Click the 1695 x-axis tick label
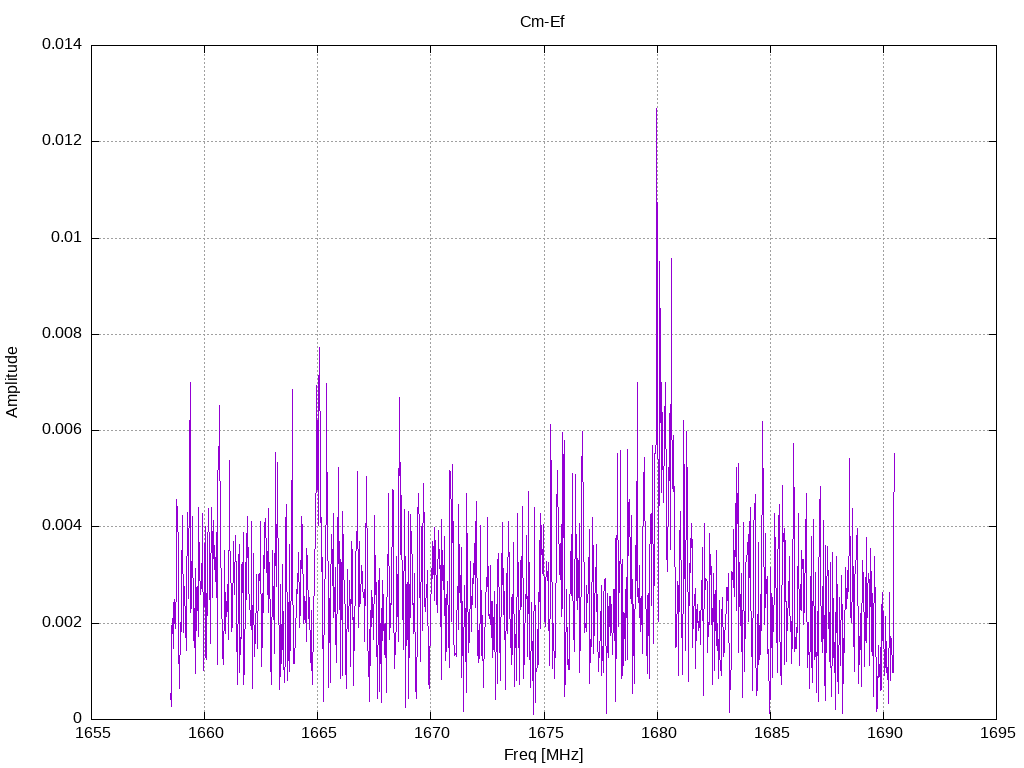This screenshot has height=768, width=1024. (998, 733)
